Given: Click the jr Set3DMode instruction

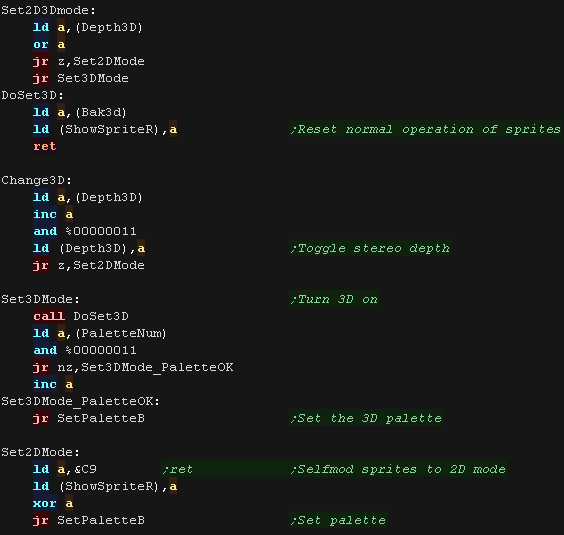Looking at the screenshot, I should pos(81,78).
